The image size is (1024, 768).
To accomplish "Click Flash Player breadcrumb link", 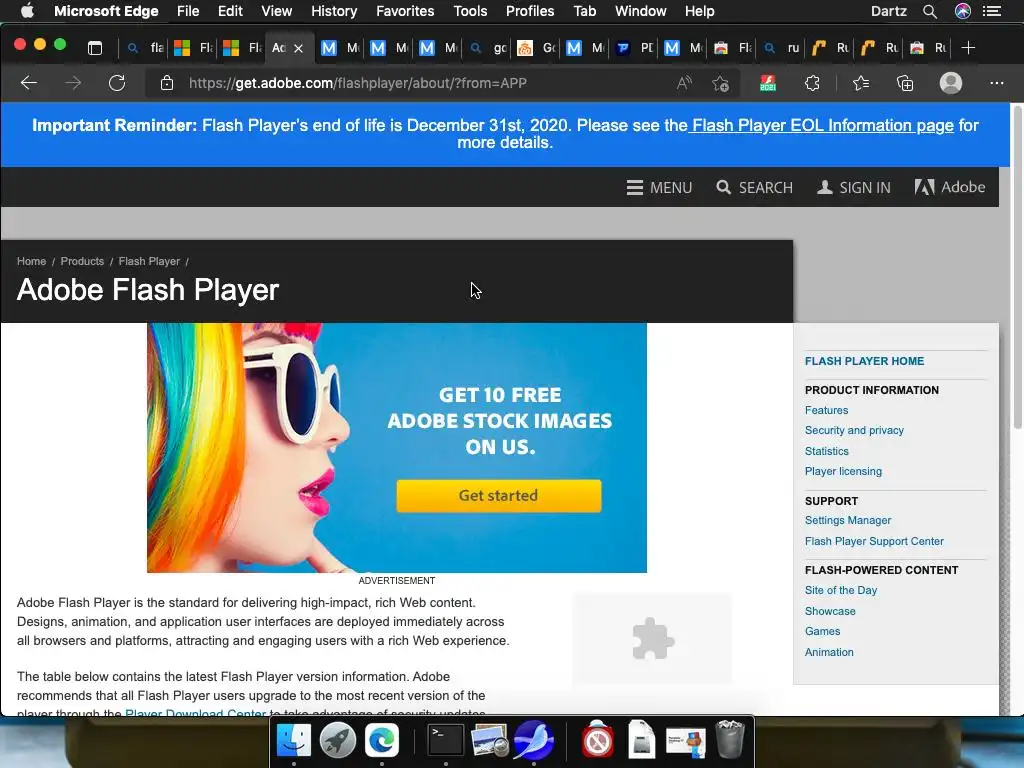I will click(149, 261).
